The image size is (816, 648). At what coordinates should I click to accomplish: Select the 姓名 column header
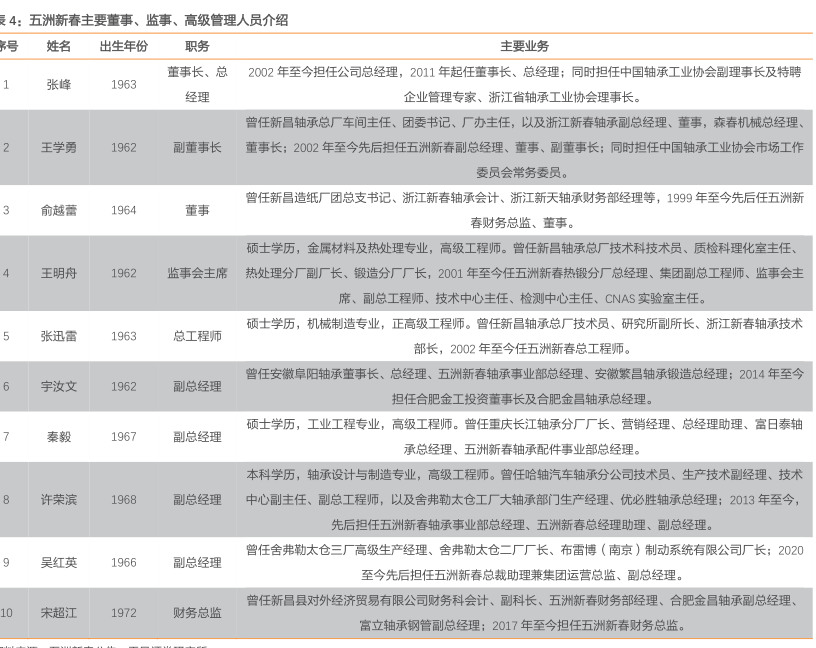click(59, 46)
